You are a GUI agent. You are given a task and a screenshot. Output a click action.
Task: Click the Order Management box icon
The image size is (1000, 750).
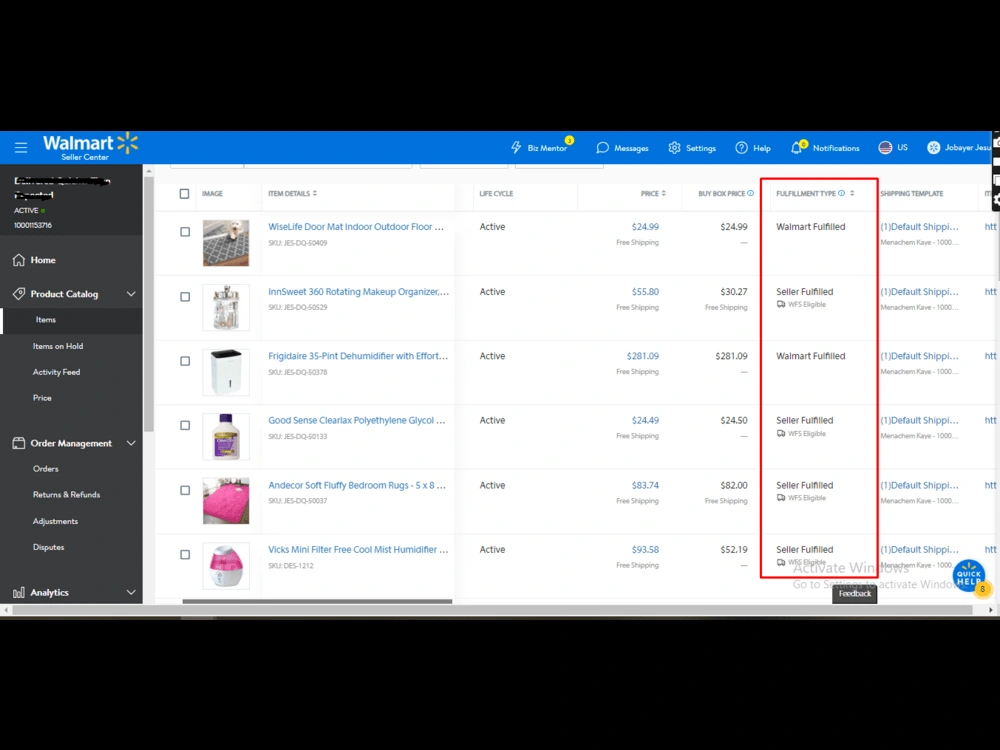coord(18,443)
